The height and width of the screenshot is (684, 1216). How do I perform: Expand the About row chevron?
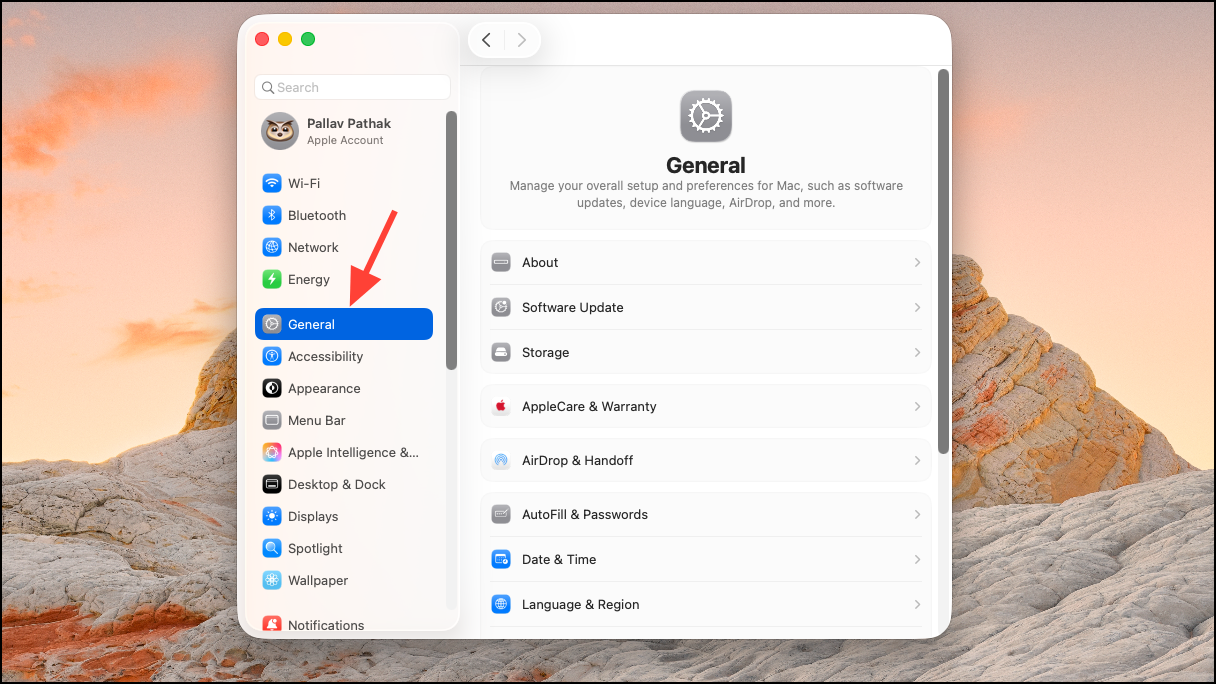pos(917,262)
